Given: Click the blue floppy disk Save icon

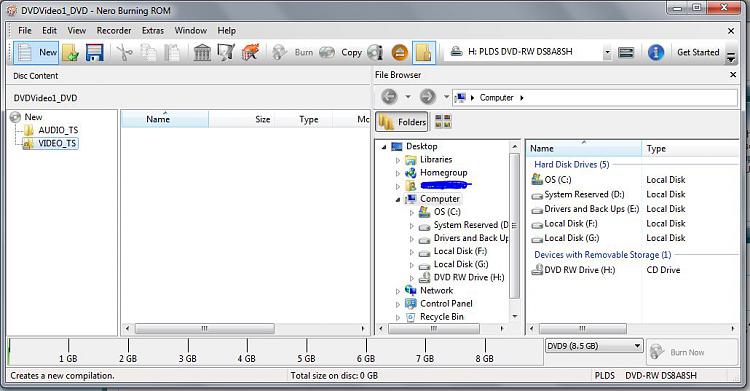Looking at the screenshot, I should 95,53.
